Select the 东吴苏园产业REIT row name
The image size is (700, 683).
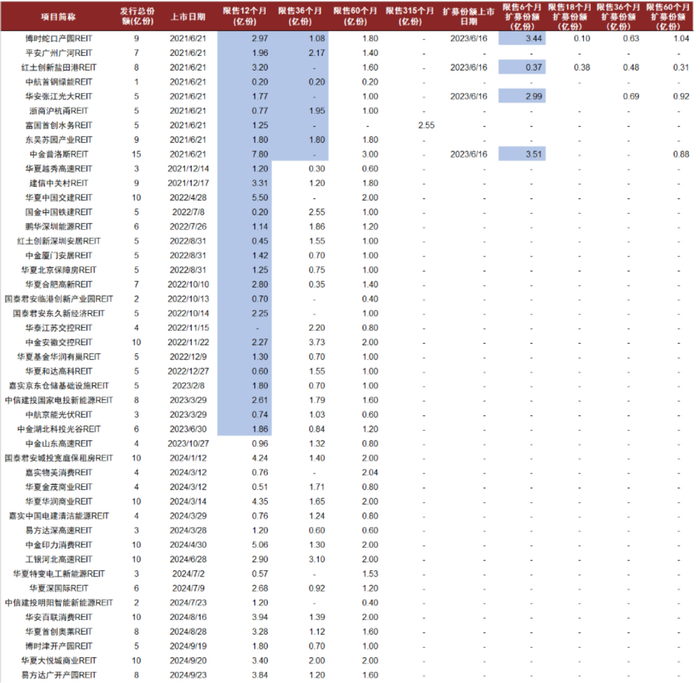pyautogui.click(x=58, y=140)
